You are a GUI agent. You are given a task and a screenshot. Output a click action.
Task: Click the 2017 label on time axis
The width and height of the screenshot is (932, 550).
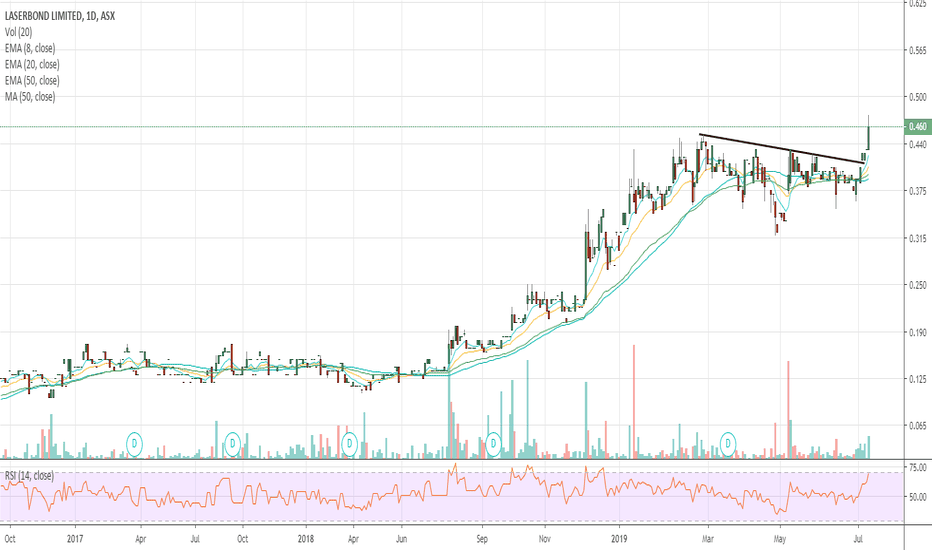[75, 539]
